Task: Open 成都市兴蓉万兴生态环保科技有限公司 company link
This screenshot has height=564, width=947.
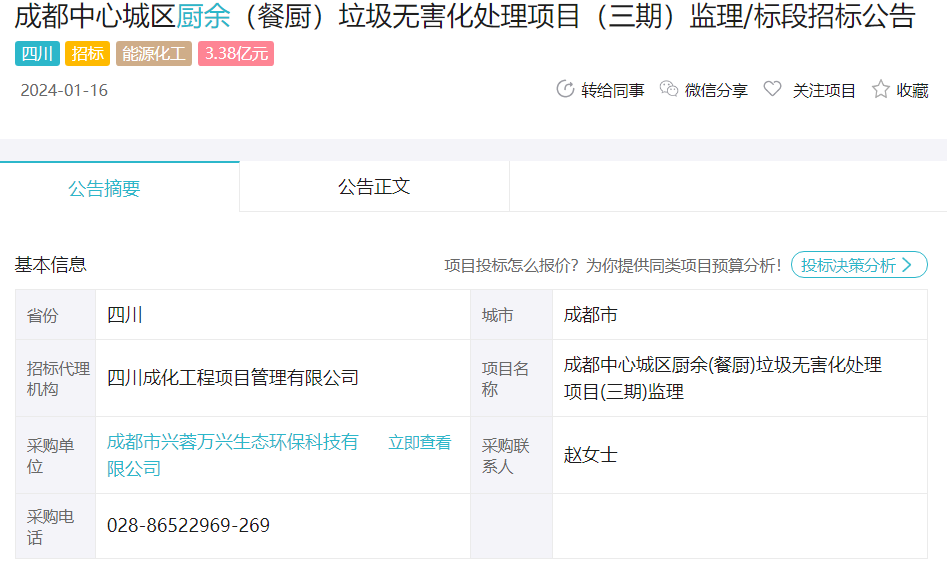Action: pyautogui.click(x=233, y=455)
